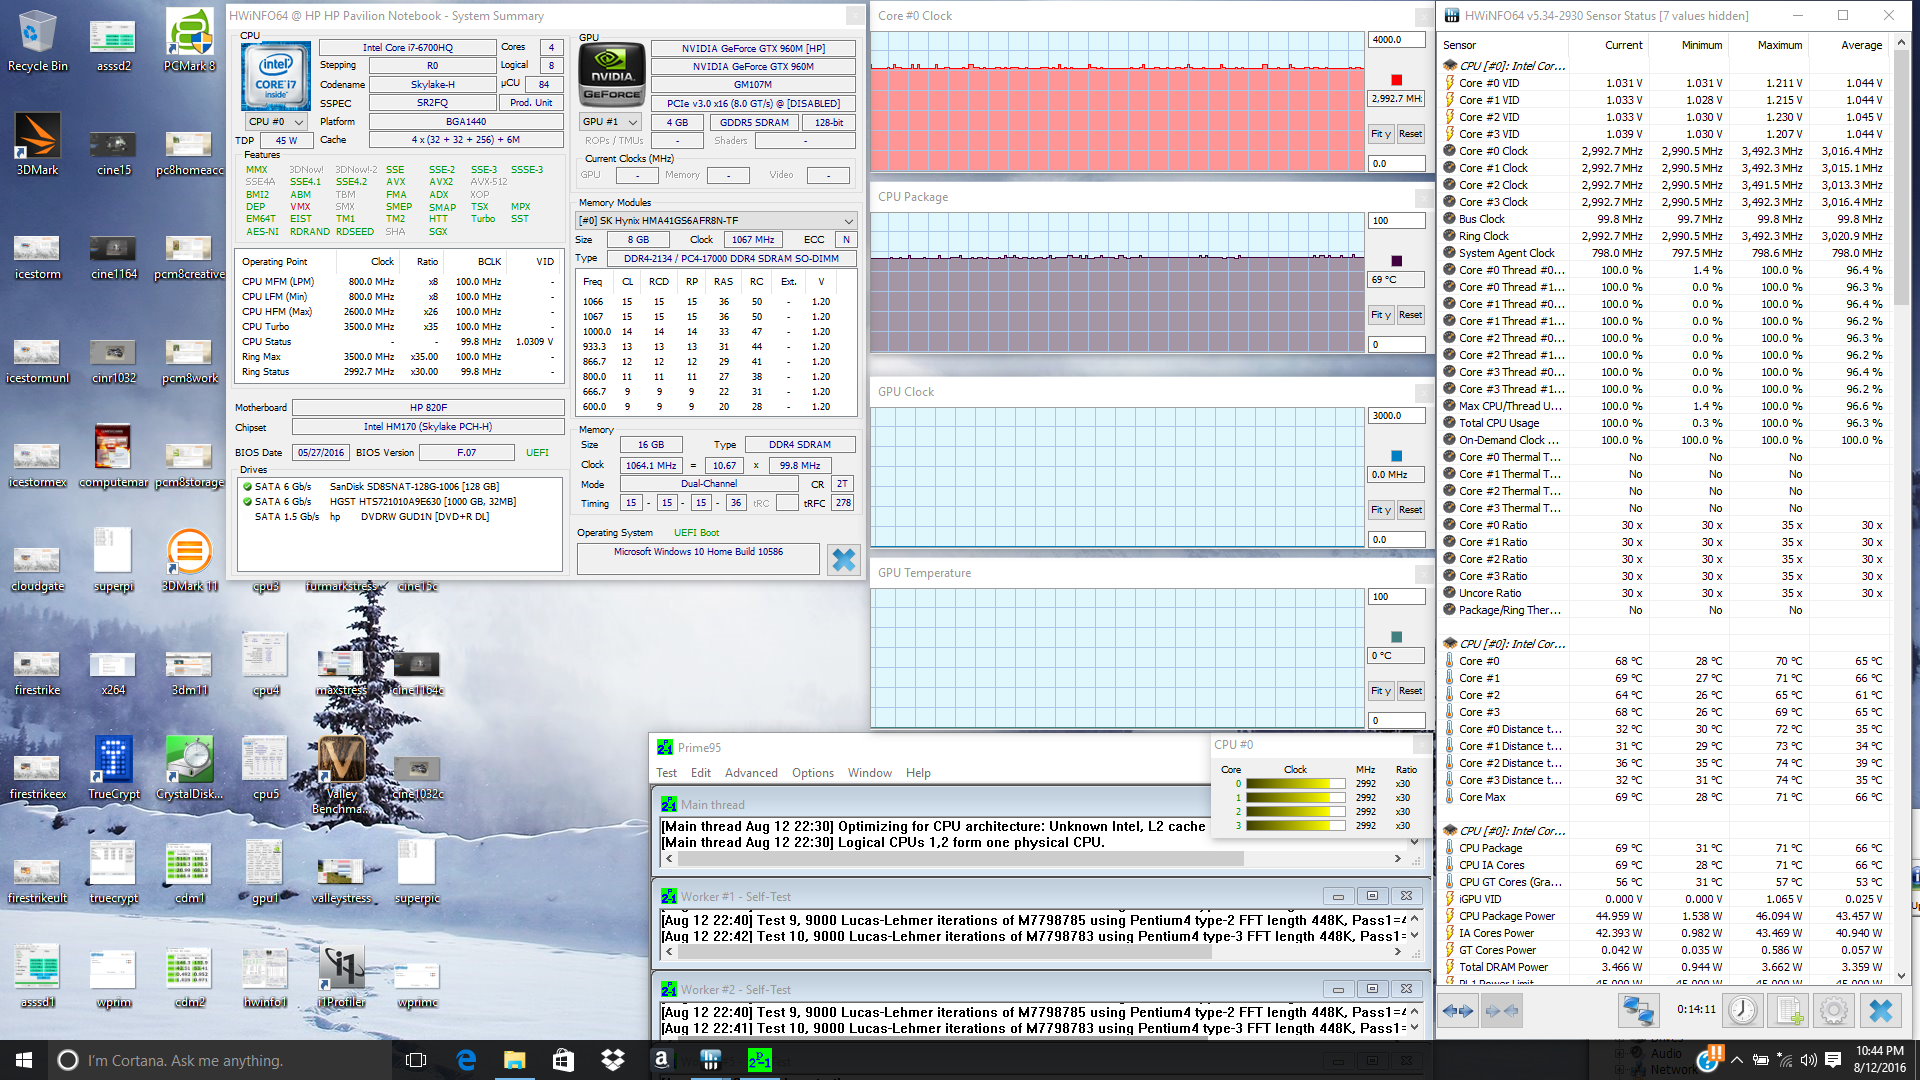Open the Options menu in Prime95

pos(813,773)
